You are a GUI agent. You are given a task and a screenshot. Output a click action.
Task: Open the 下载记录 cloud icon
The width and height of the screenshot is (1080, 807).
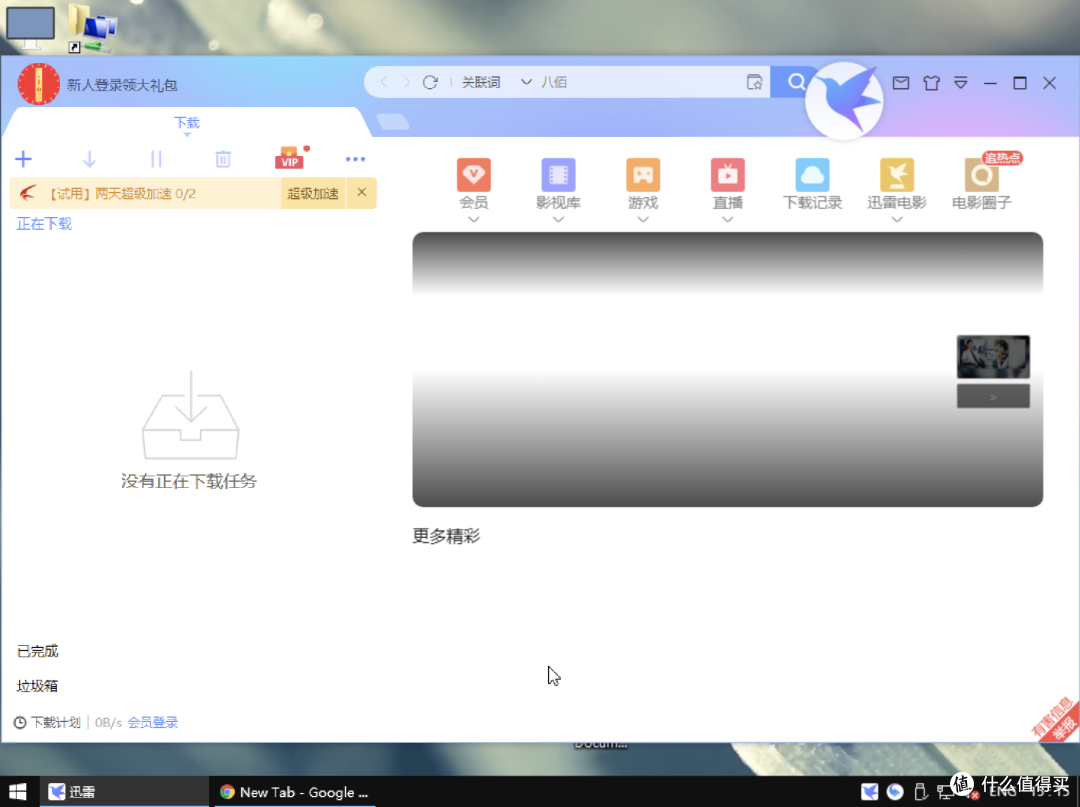pyautogui.click(x=813, y=175)
